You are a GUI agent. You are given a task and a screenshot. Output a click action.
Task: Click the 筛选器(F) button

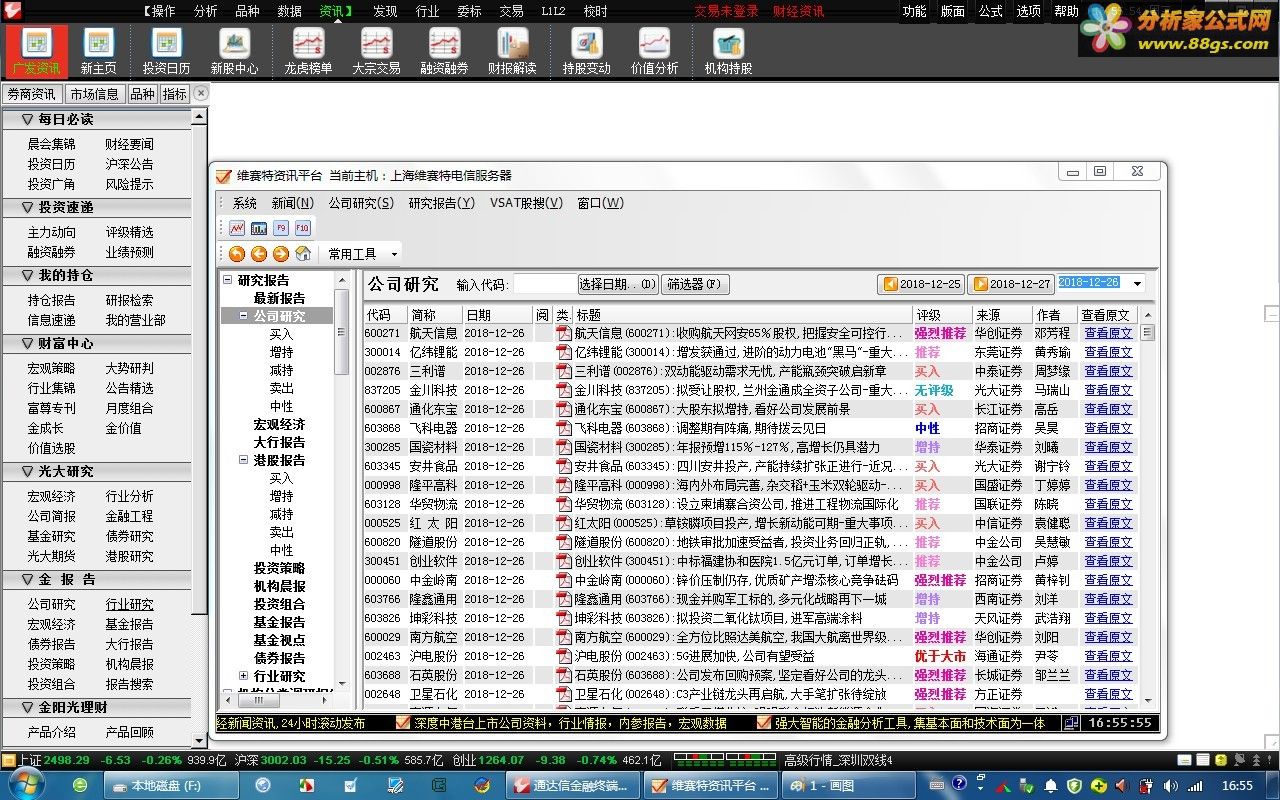[x=695, y=284]
